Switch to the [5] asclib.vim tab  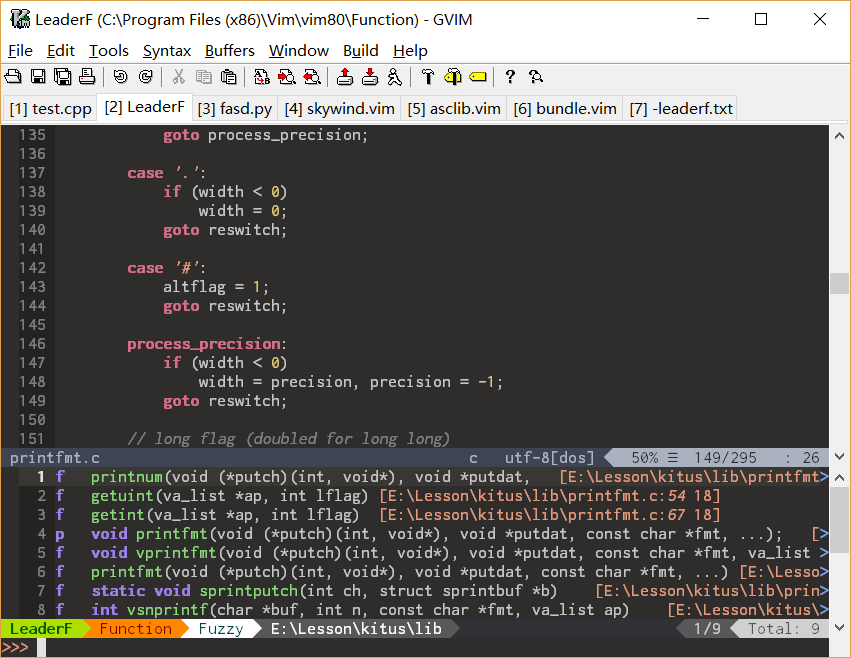point(454,109)
